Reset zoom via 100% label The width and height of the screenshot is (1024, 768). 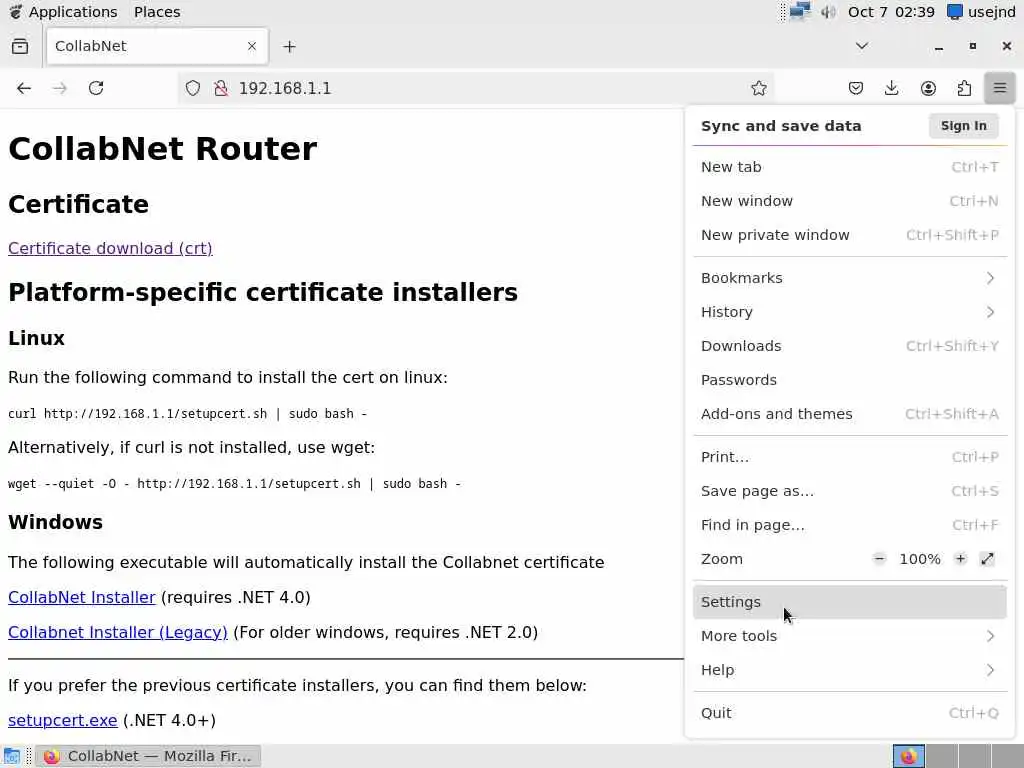[x=920, y=559]
